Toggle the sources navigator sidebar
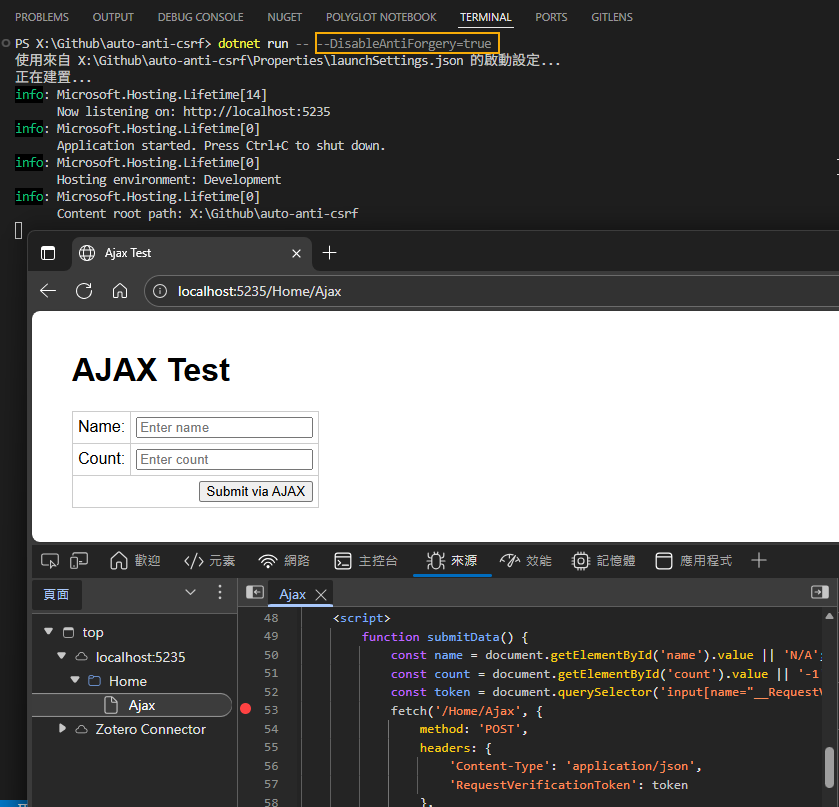This screenshot has width=839, height=807. click(255, 593)
